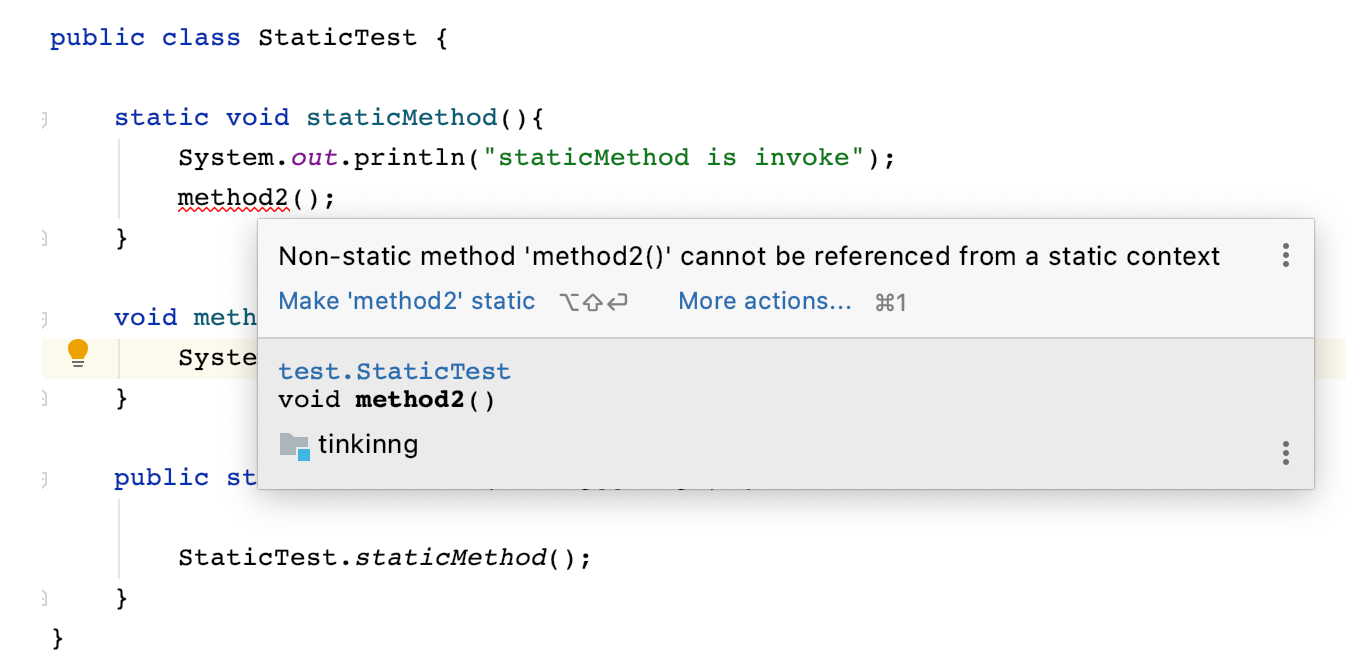Image resolution: width=1372 pixels, height=666 pixels.
Task: Click the italic staticMethod() call in main
Action: (449, 557)
